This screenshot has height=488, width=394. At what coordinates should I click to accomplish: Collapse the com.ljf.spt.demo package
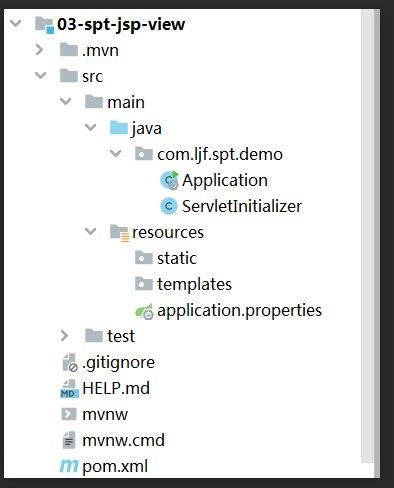point(115,153)
